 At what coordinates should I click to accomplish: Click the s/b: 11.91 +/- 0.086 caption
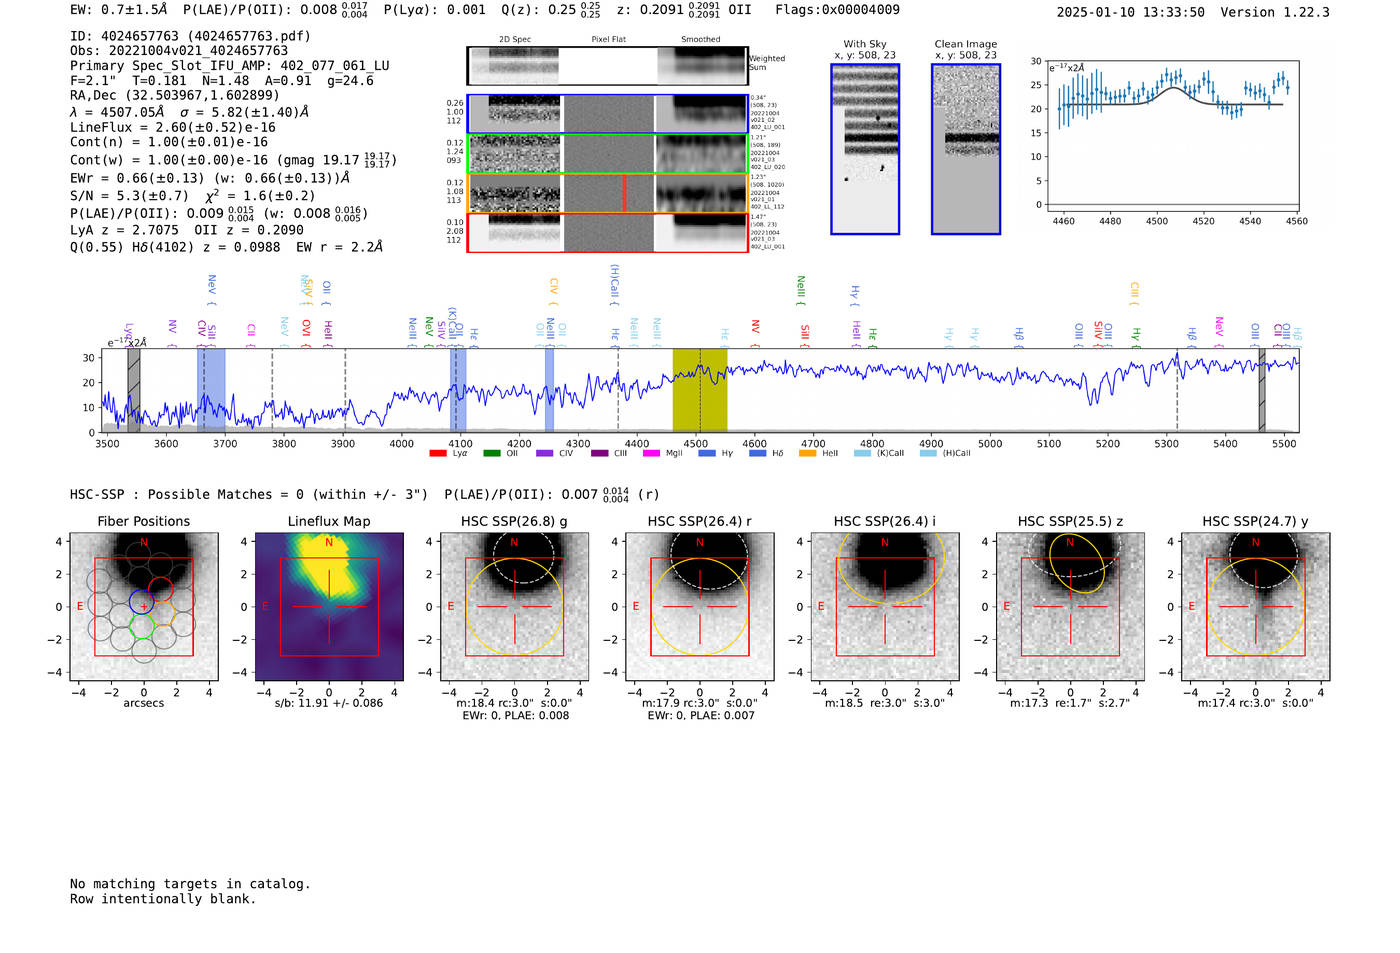click(329, 703)
